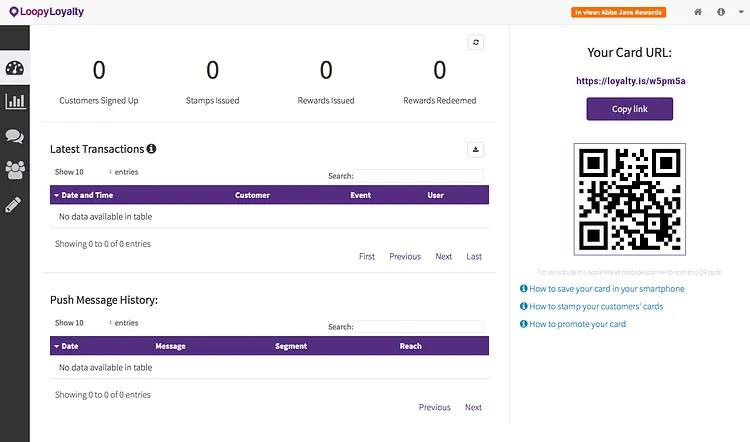Click the In view: Abba Java Rewards badge
750x442 pixels.
[618, 12]
